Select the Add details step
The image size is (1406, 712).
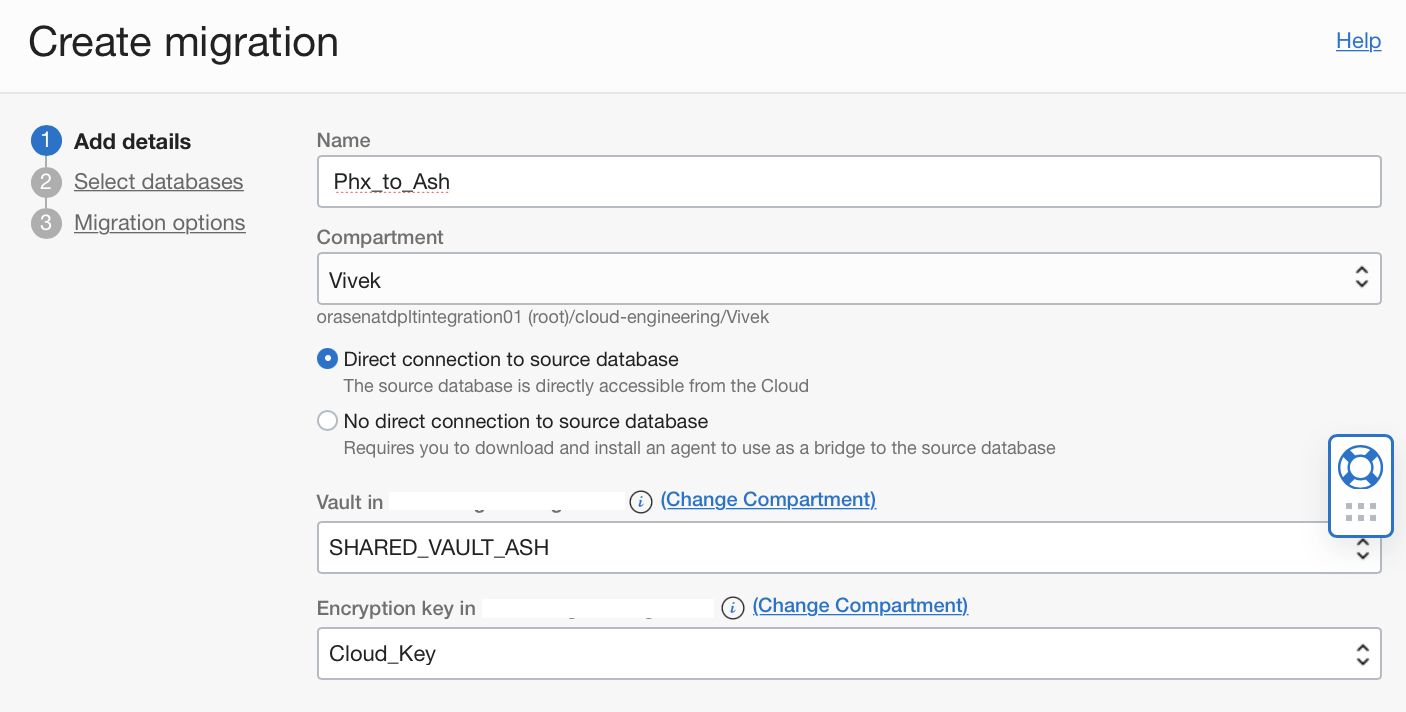[x=132, y=142]
